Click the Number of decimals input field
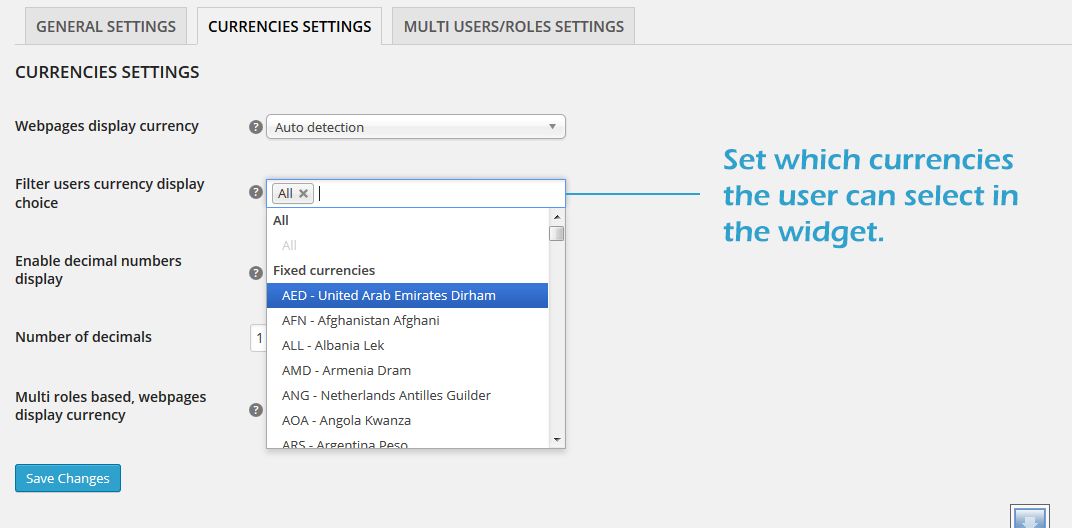Screen dimensions: 1072x528 tap(258, 337)
